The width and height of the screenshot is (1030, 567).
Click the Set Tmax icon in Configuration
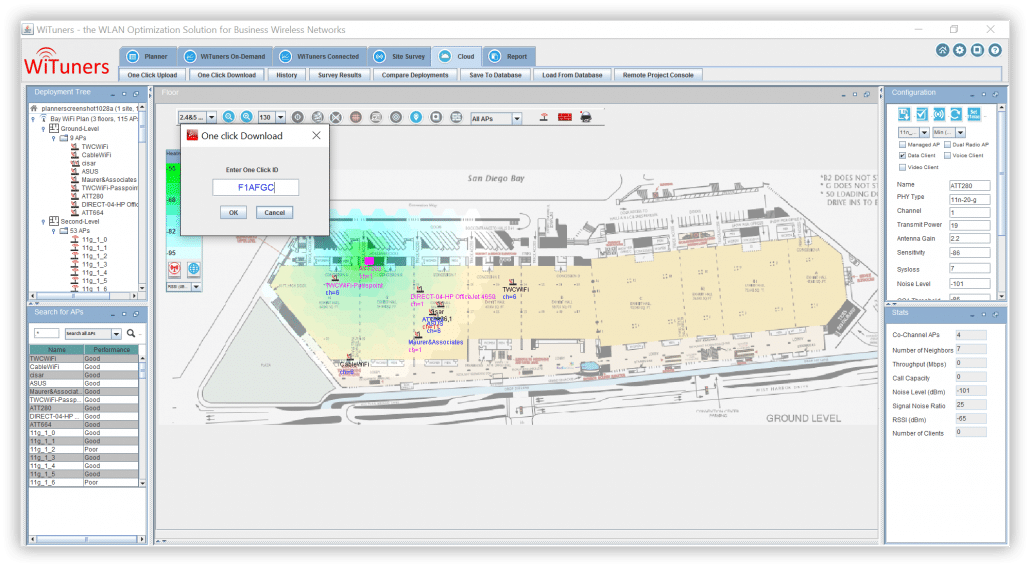click(974, 114)
